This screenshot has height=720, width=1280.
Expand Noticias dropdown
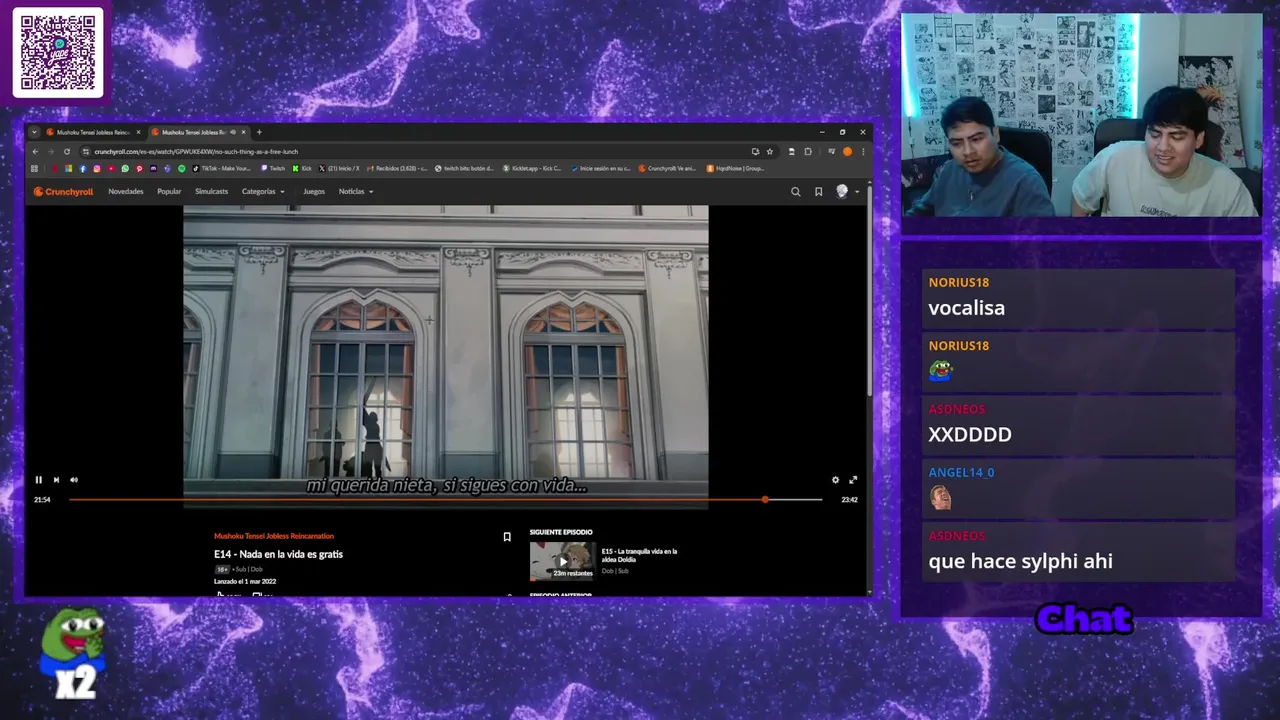tap(356, 191)
